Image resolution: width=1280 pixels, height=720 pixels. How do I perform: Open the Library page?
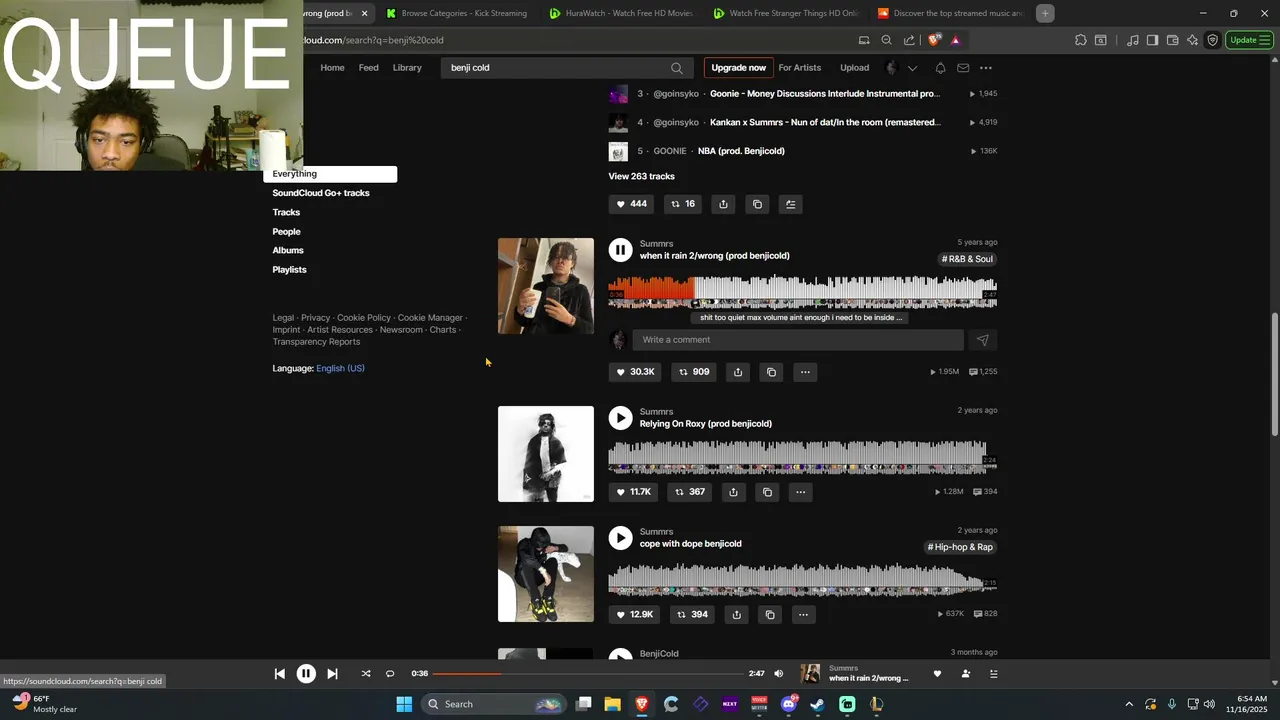click(x=407, y=68)
